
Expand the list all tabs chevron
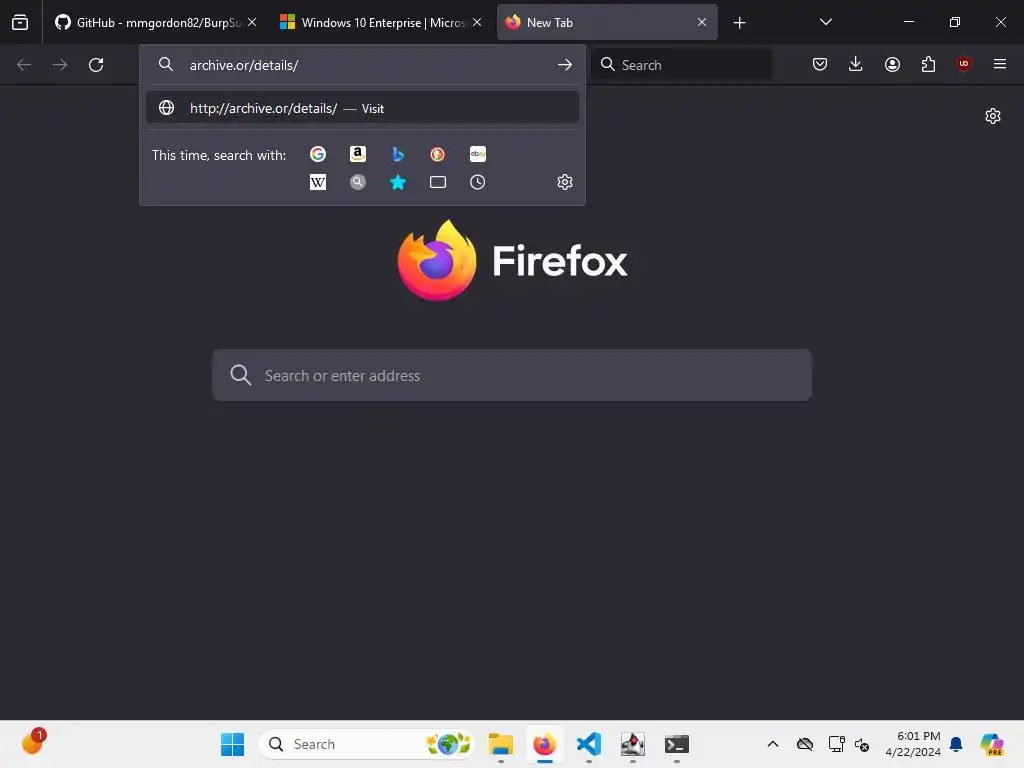click(825, 22)
